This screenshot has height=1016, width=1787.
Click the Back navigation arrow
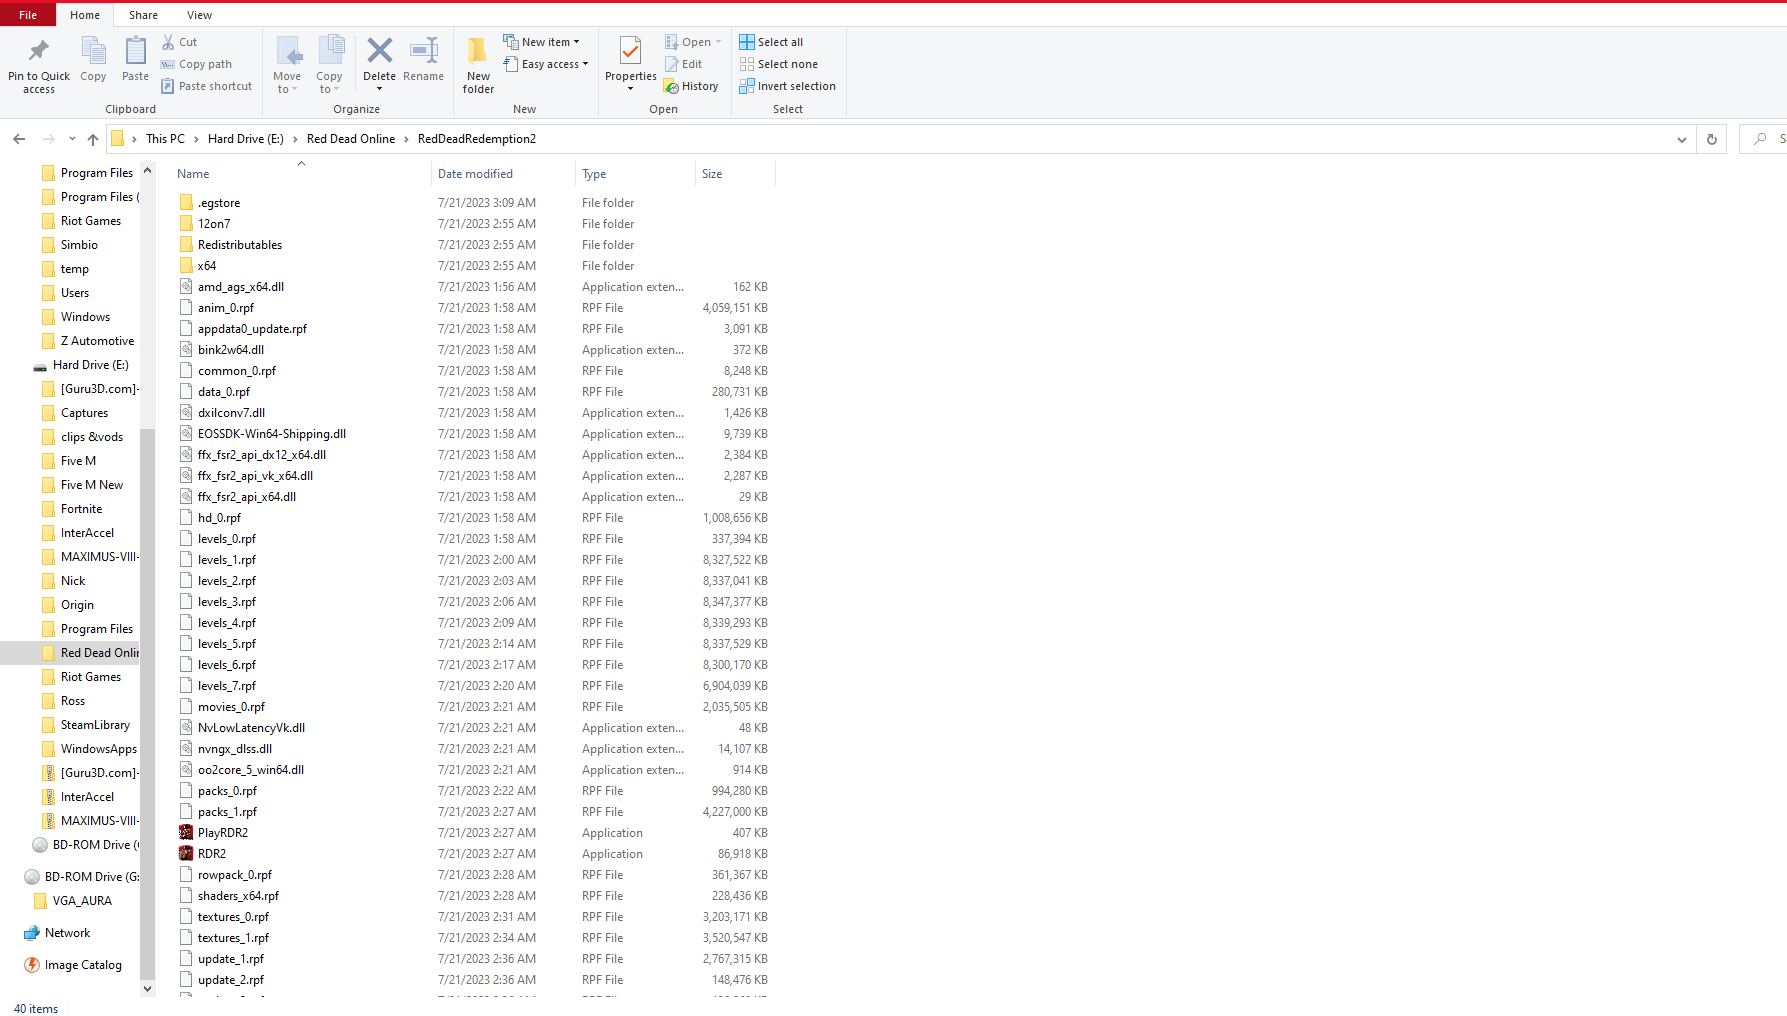point(19,139)
